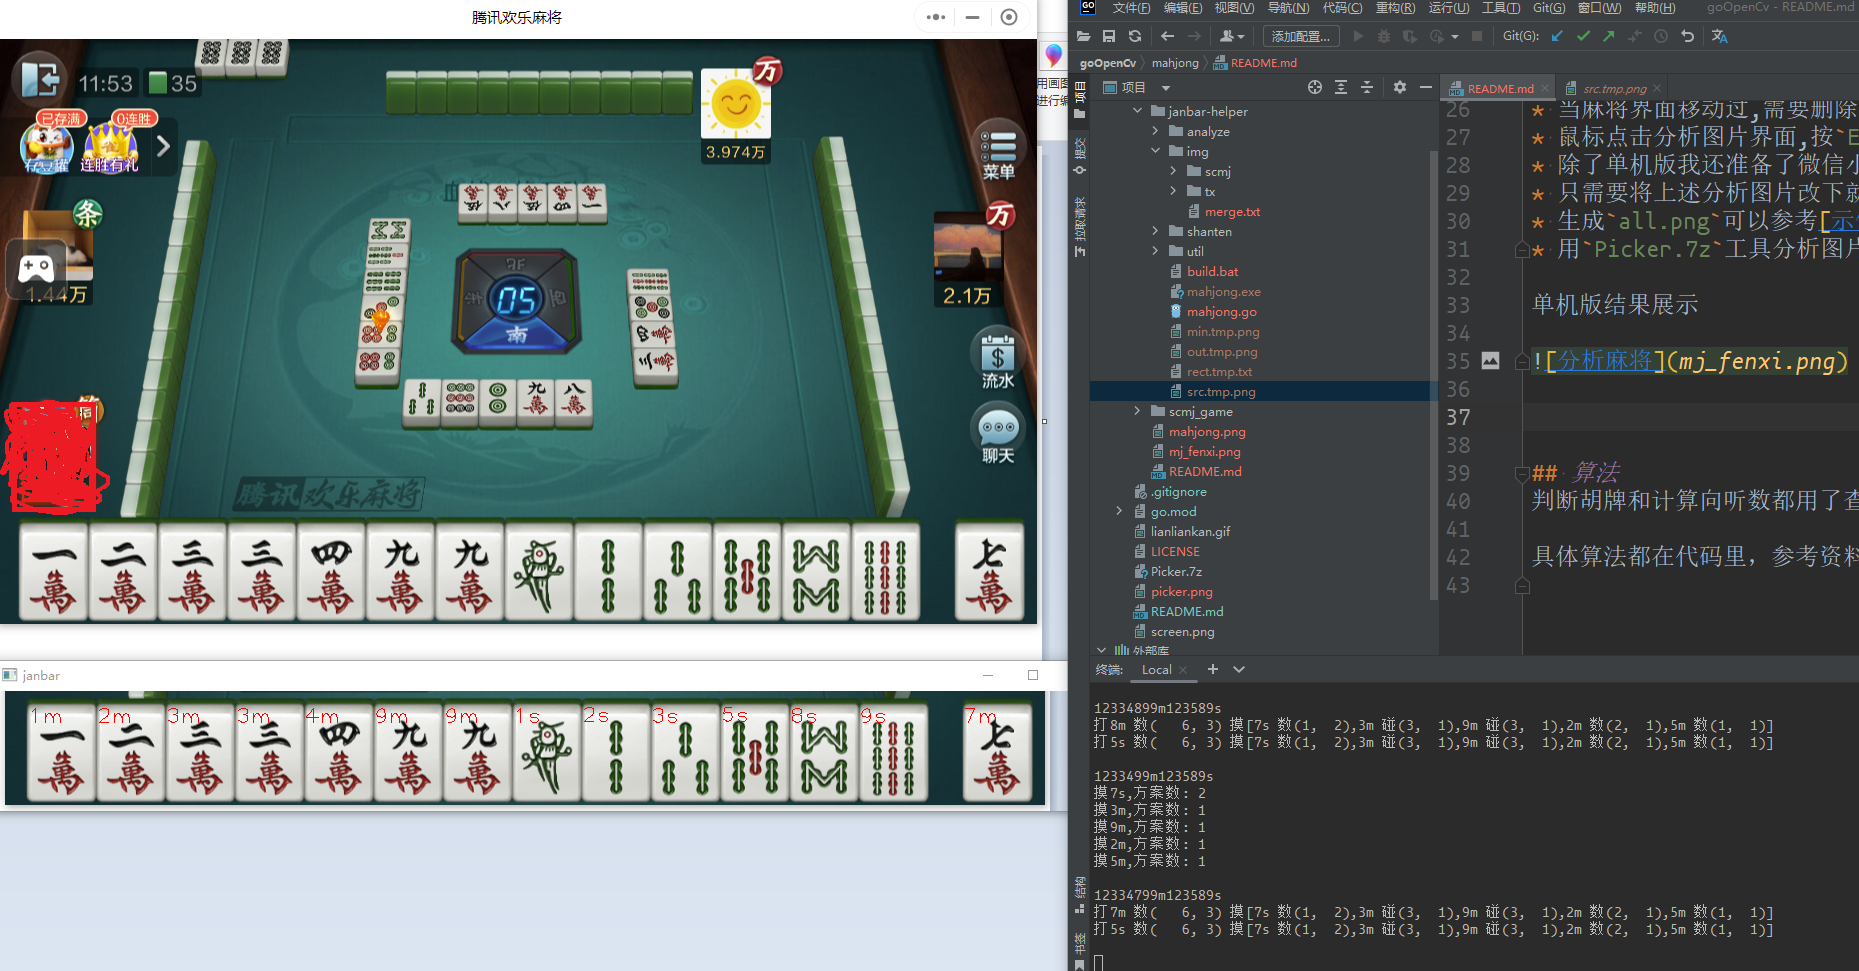Click the 连胜有礼 crown icon
Viewport: 1859px width, 971px height.
tap(109, 148)
